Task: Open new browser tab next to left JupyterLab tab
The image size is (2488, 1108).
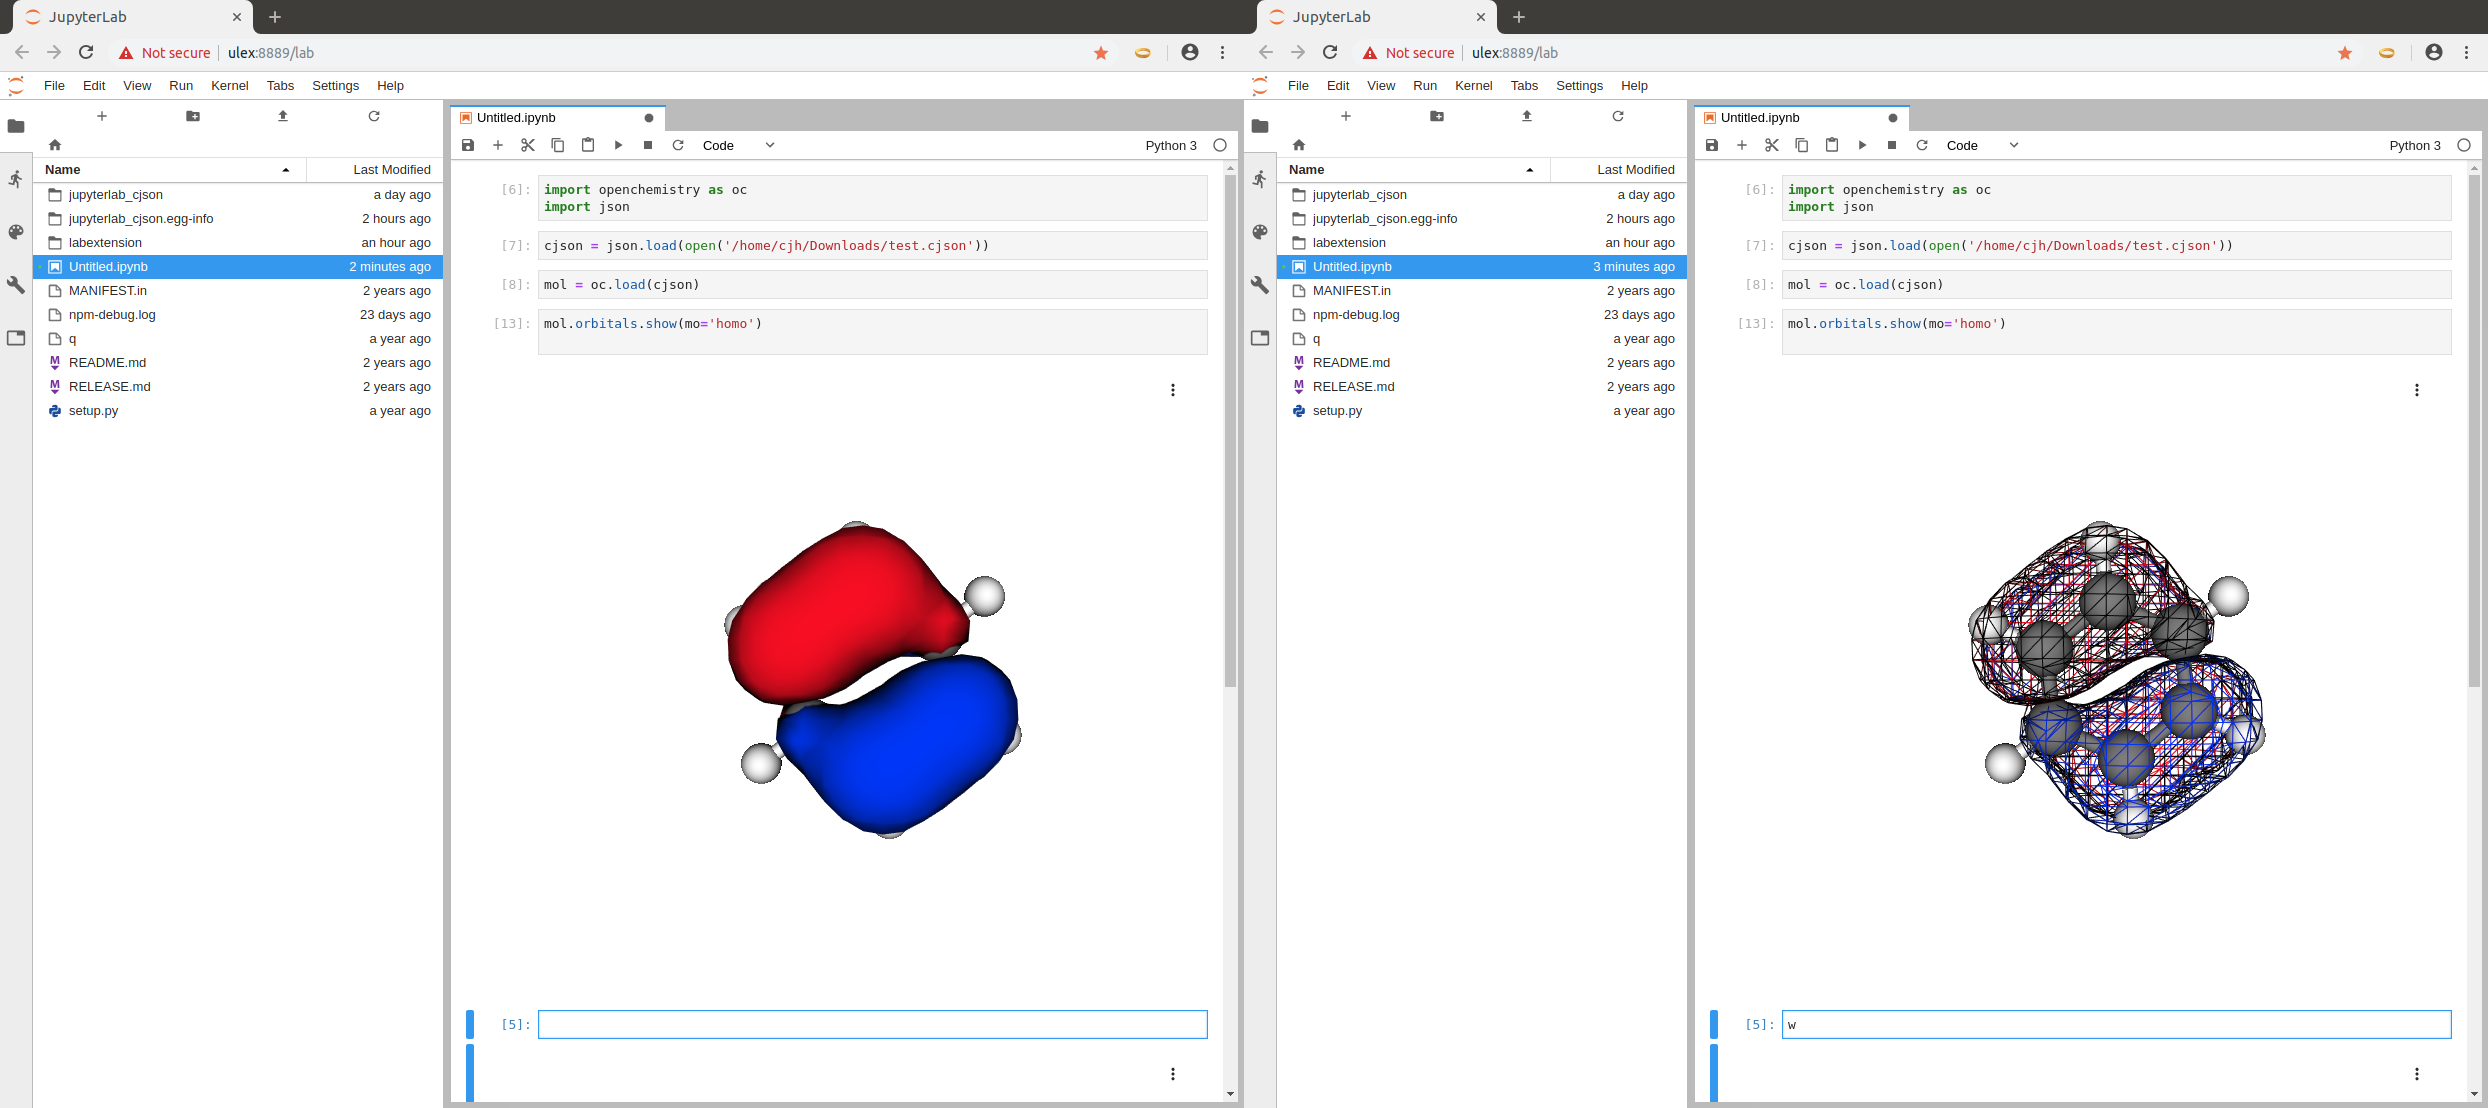Action: pyautogui.click(x=275, y=17)
